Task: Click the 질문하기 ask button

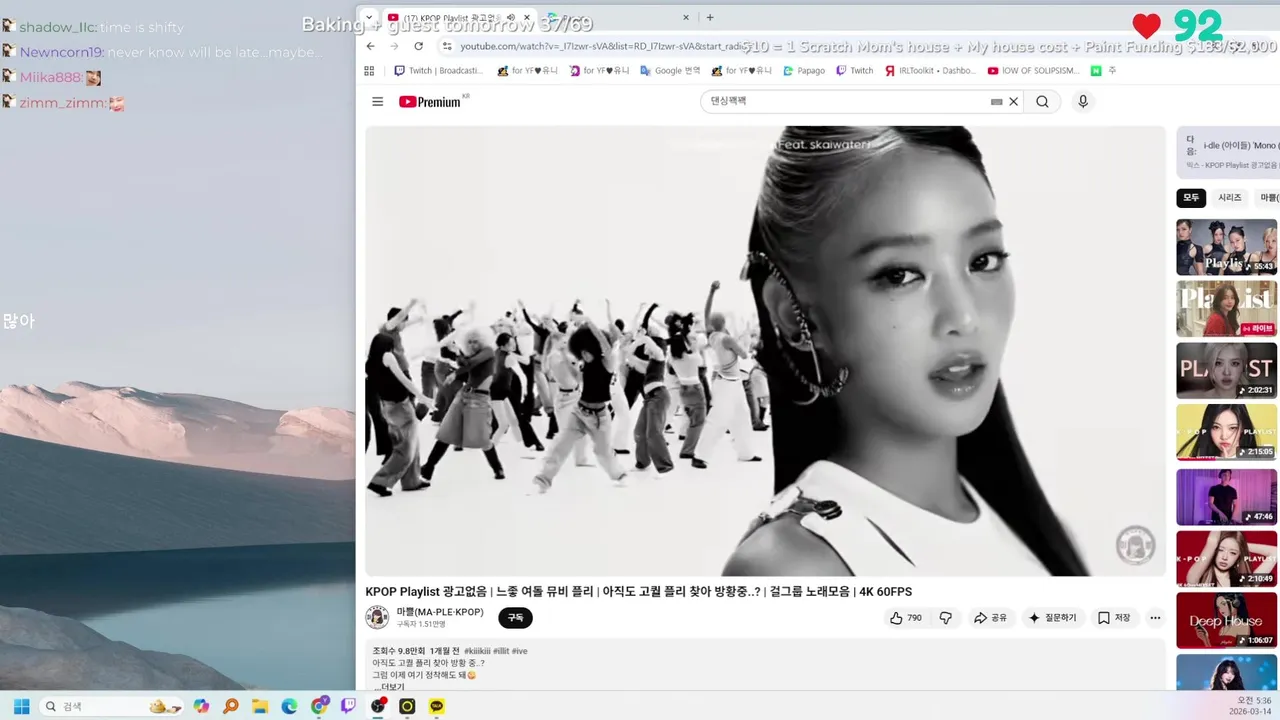Action: pos(1052,618)
